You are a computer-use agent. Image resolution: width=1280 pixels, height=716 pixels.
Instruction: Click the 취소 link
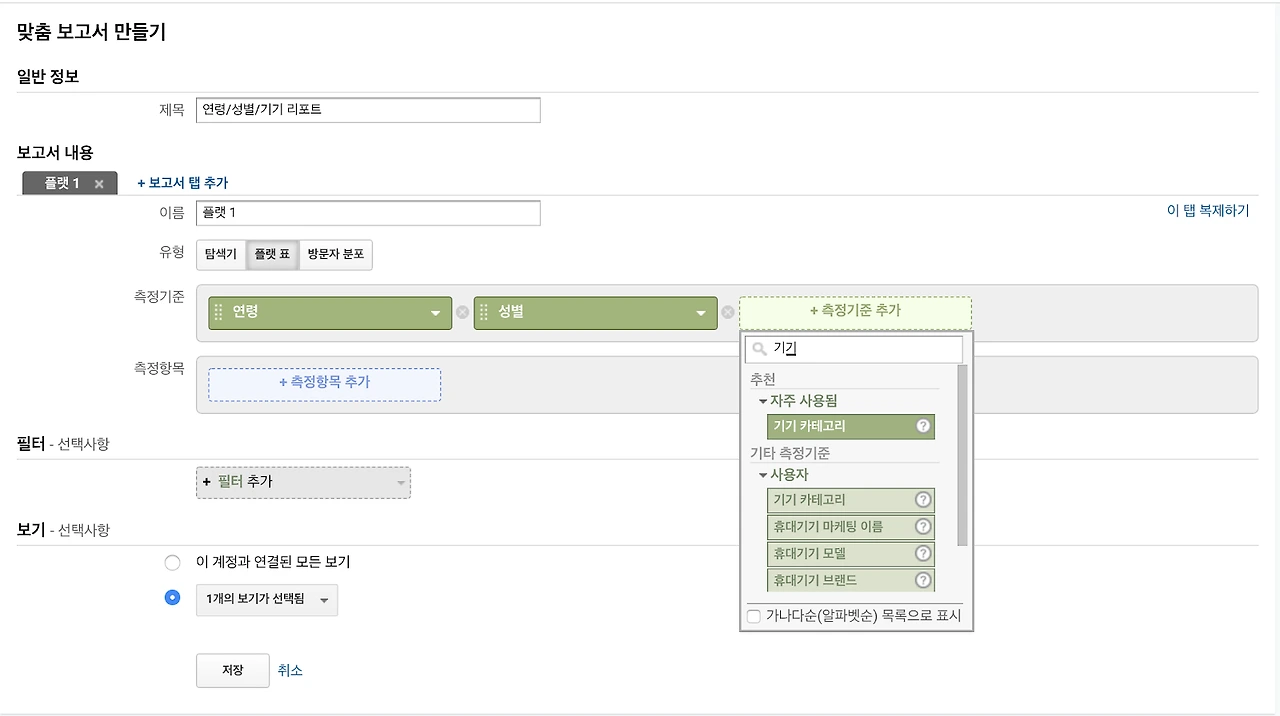290,670
